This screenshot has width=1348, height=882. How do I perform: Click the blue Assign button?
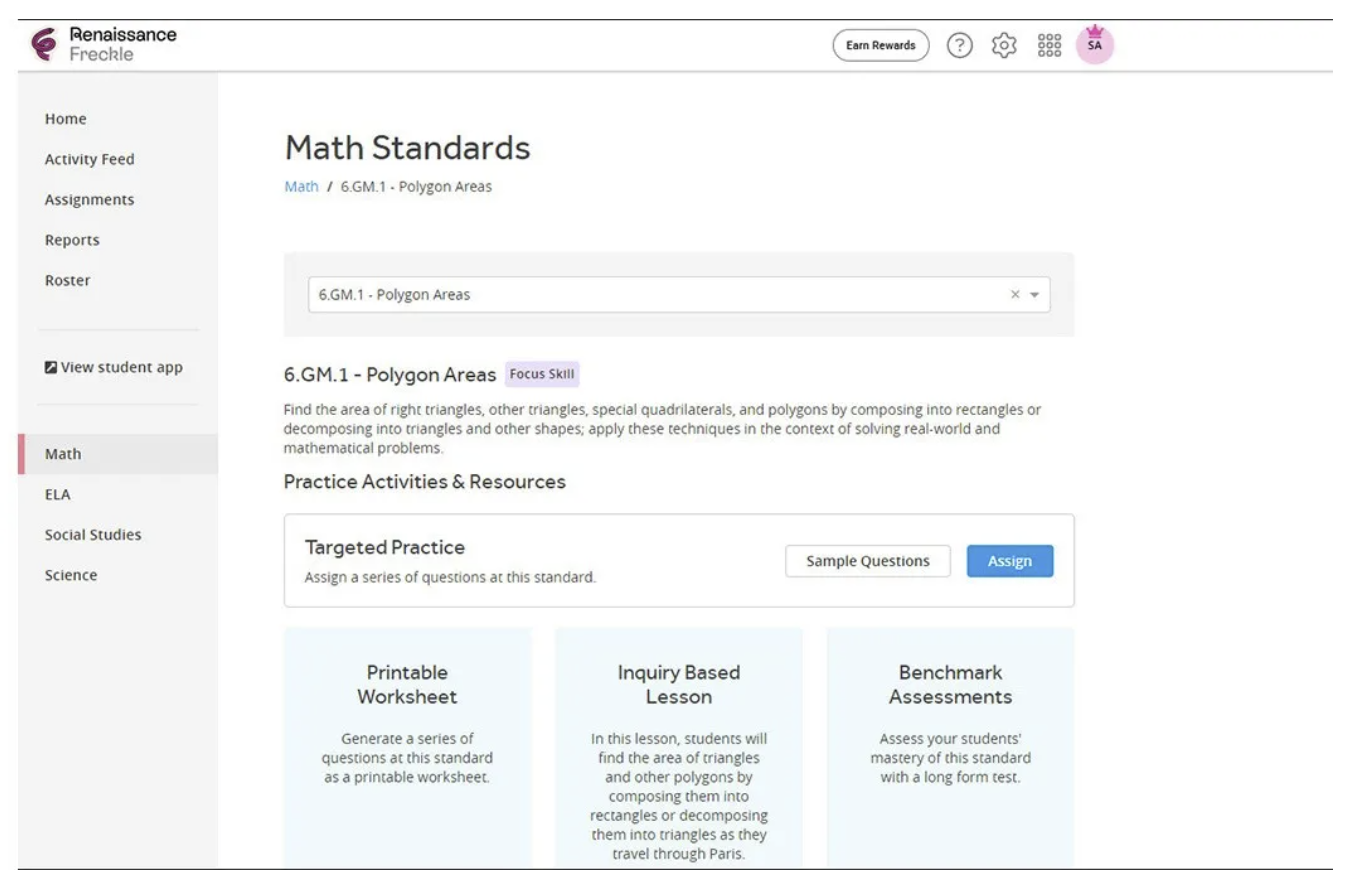[x=1010, y=561]
